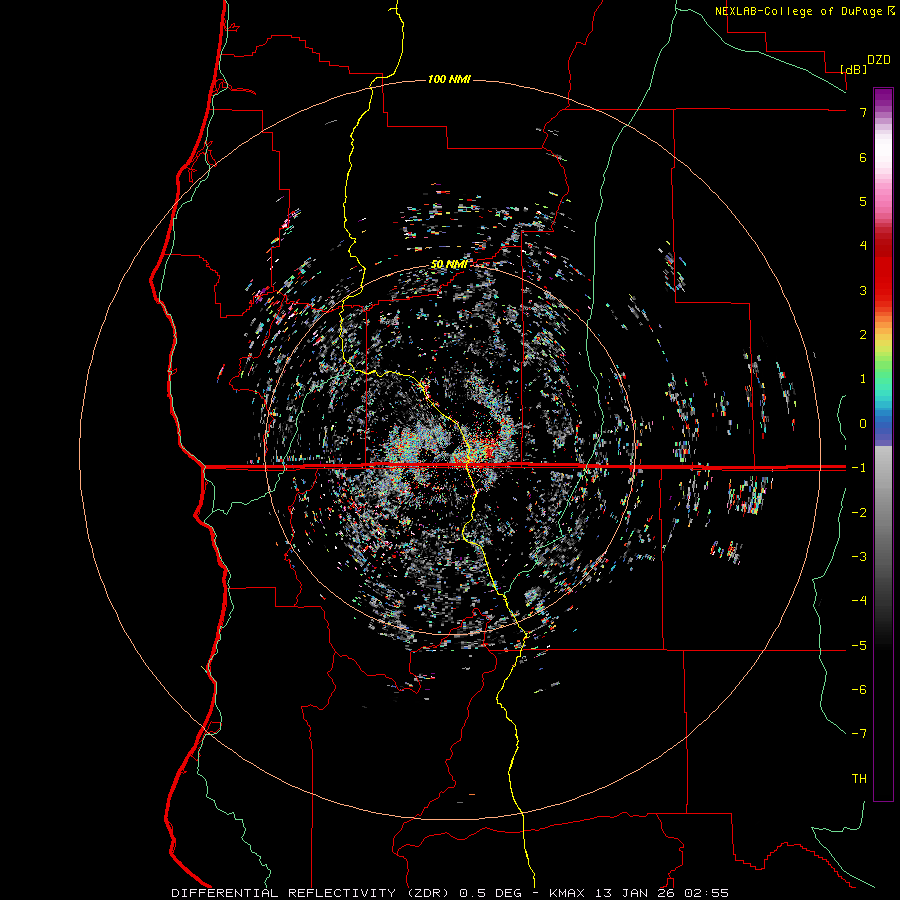
Task: Click the 0 value on the color scale
Action: pyautogui.click(x=863, y=424)
